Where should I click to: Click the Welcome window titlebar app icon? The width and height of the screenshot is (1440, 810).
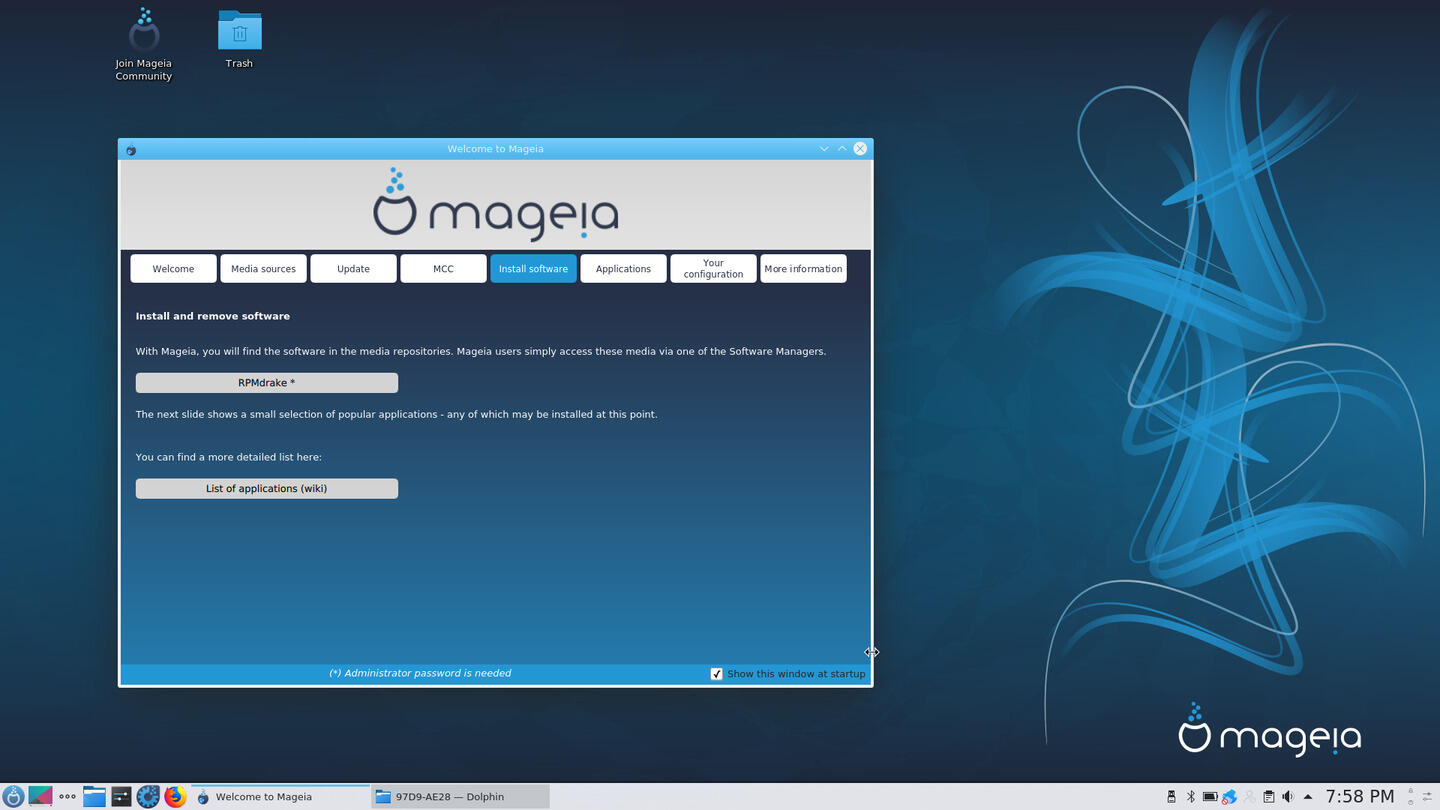click(131, 149)
